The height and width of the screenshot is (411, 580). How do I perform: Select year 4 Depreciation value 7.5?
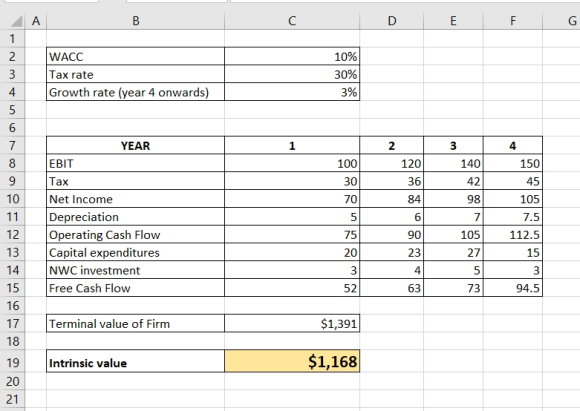point(513,217)
